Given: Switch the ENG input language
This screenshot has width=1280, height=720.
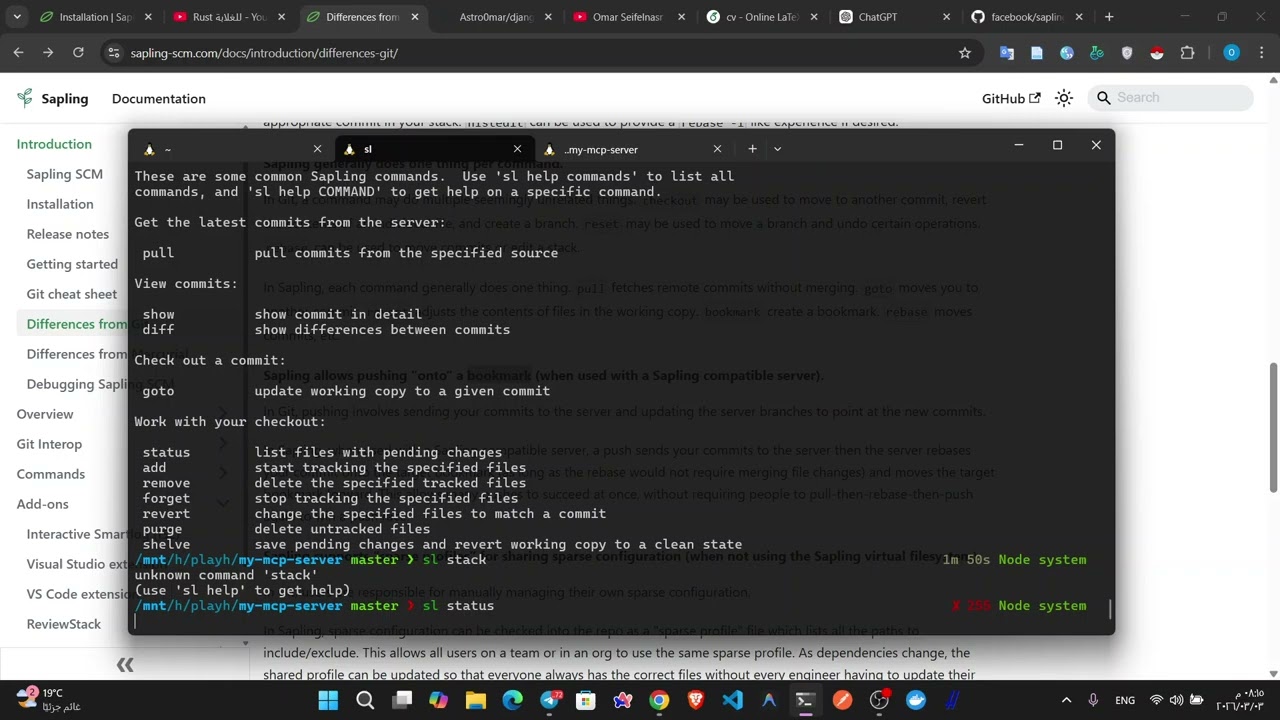Looking at the screenshot, I should coord(1125,700).
